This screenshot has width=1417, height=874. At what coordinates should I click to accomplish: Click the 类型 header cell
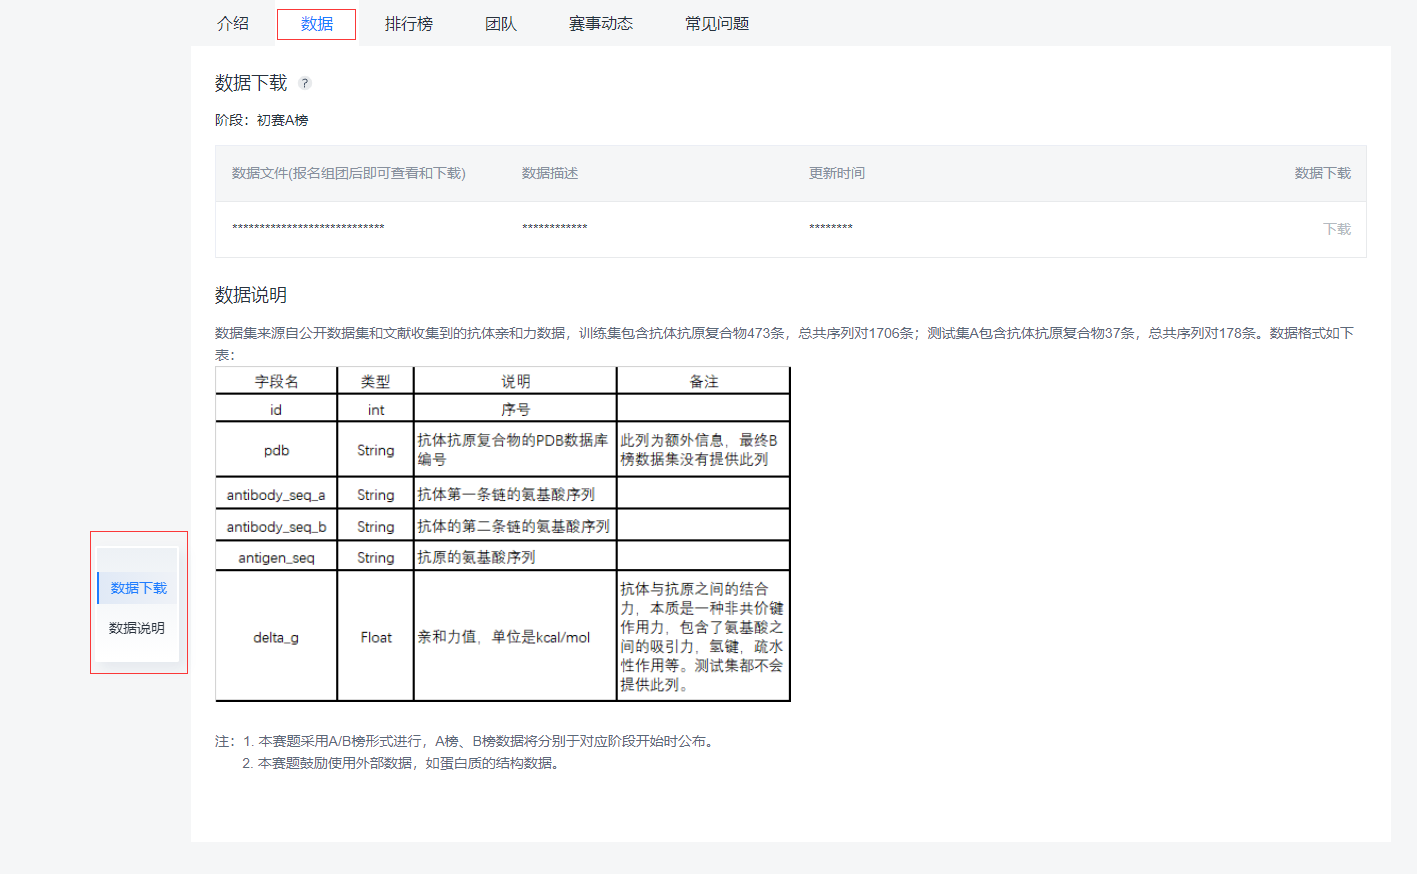(376, 381)
